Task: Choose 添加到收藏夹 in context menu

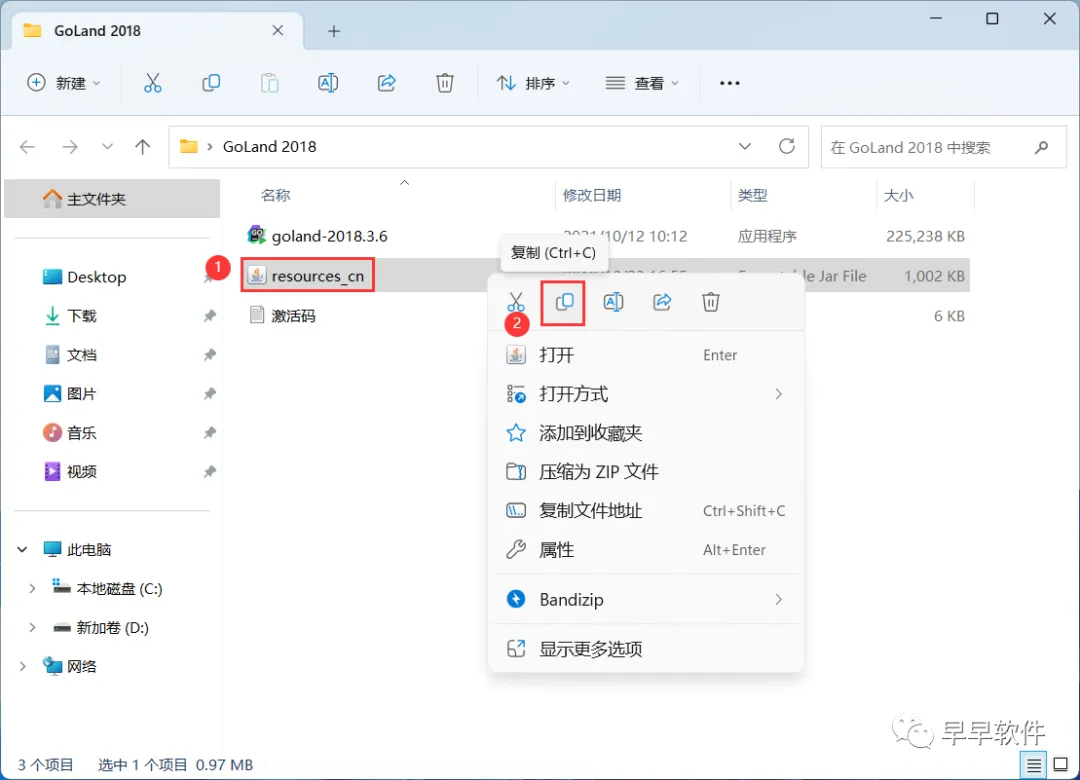Action: [x=646, y=433]
